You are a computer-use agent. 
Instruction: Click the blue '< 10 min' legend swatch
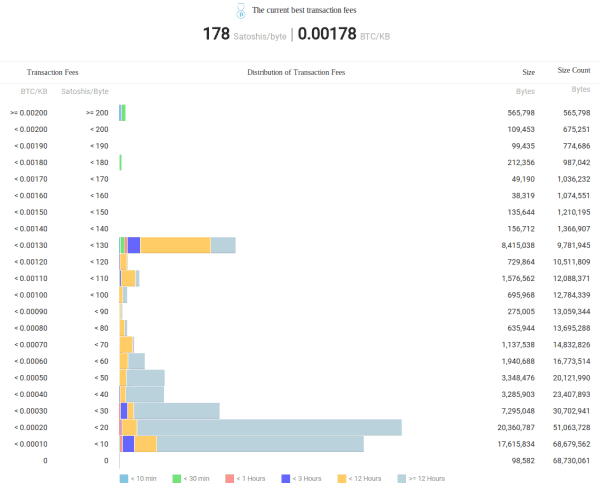pos(124,479)
